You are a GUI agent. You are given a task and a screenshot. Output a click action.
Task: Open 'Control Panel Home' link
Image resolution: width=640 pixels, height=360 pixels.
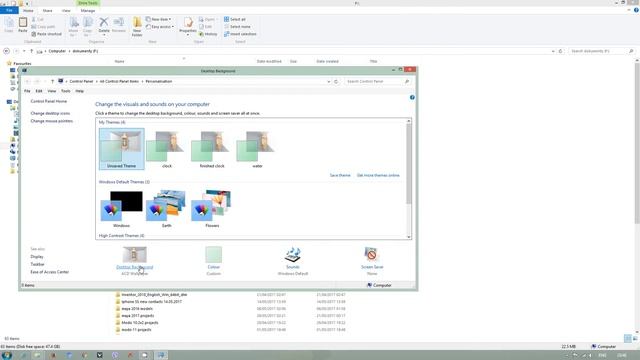49,101
